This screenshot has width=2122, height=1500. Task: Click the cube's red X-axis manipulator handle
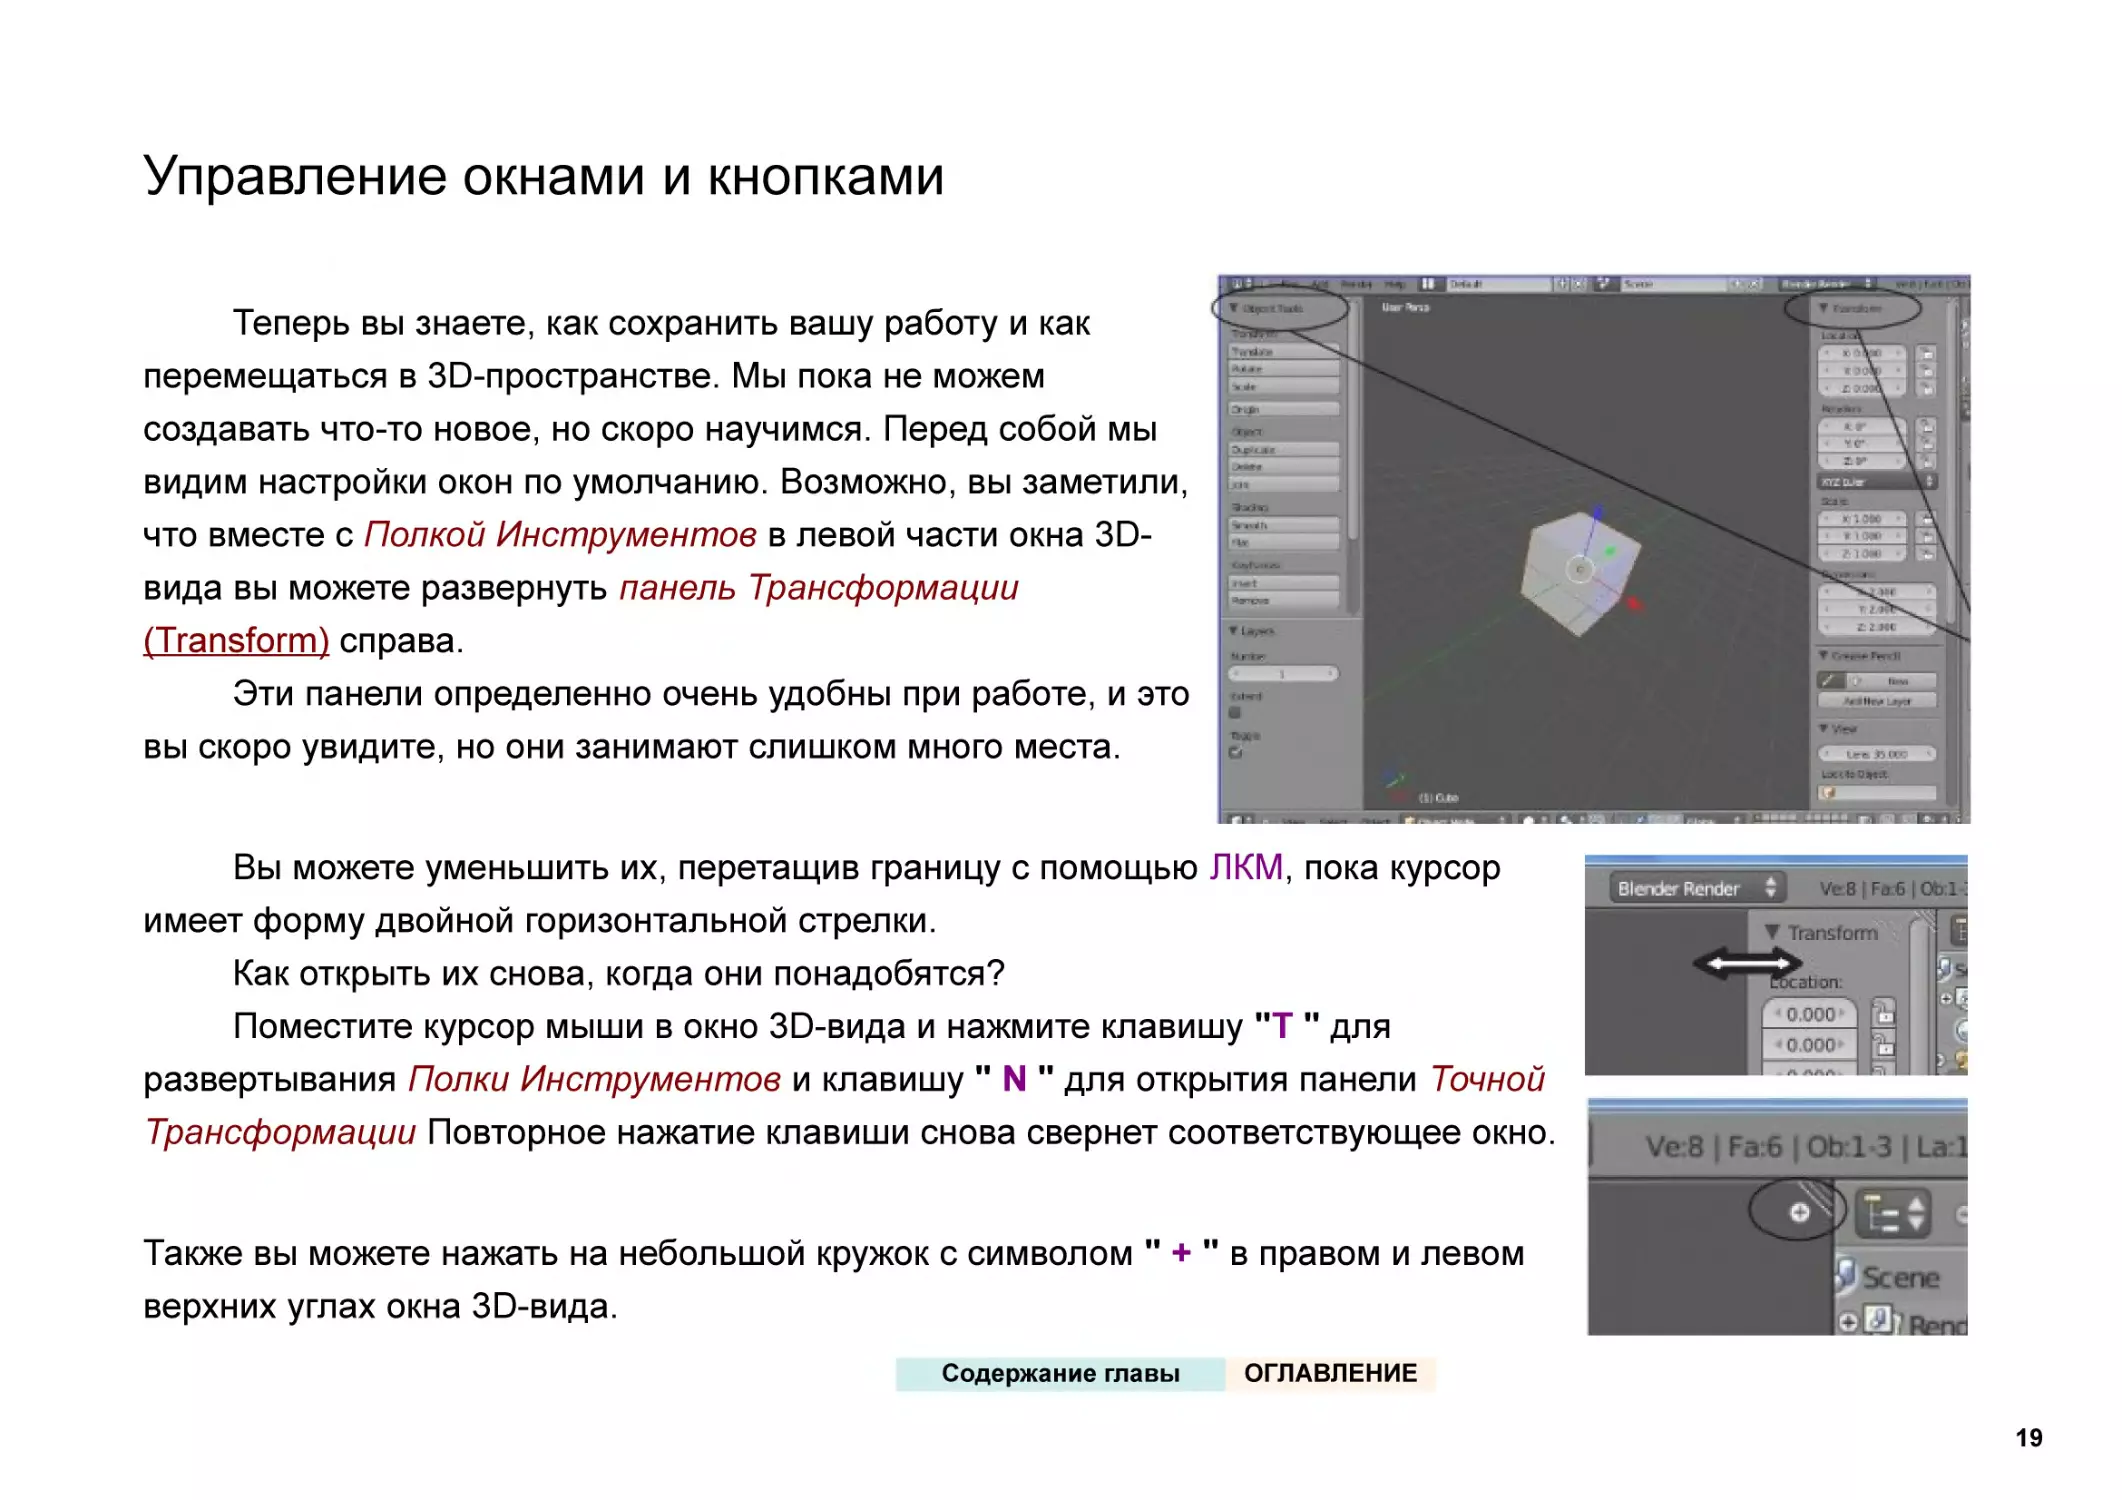tap(1634, 603)
